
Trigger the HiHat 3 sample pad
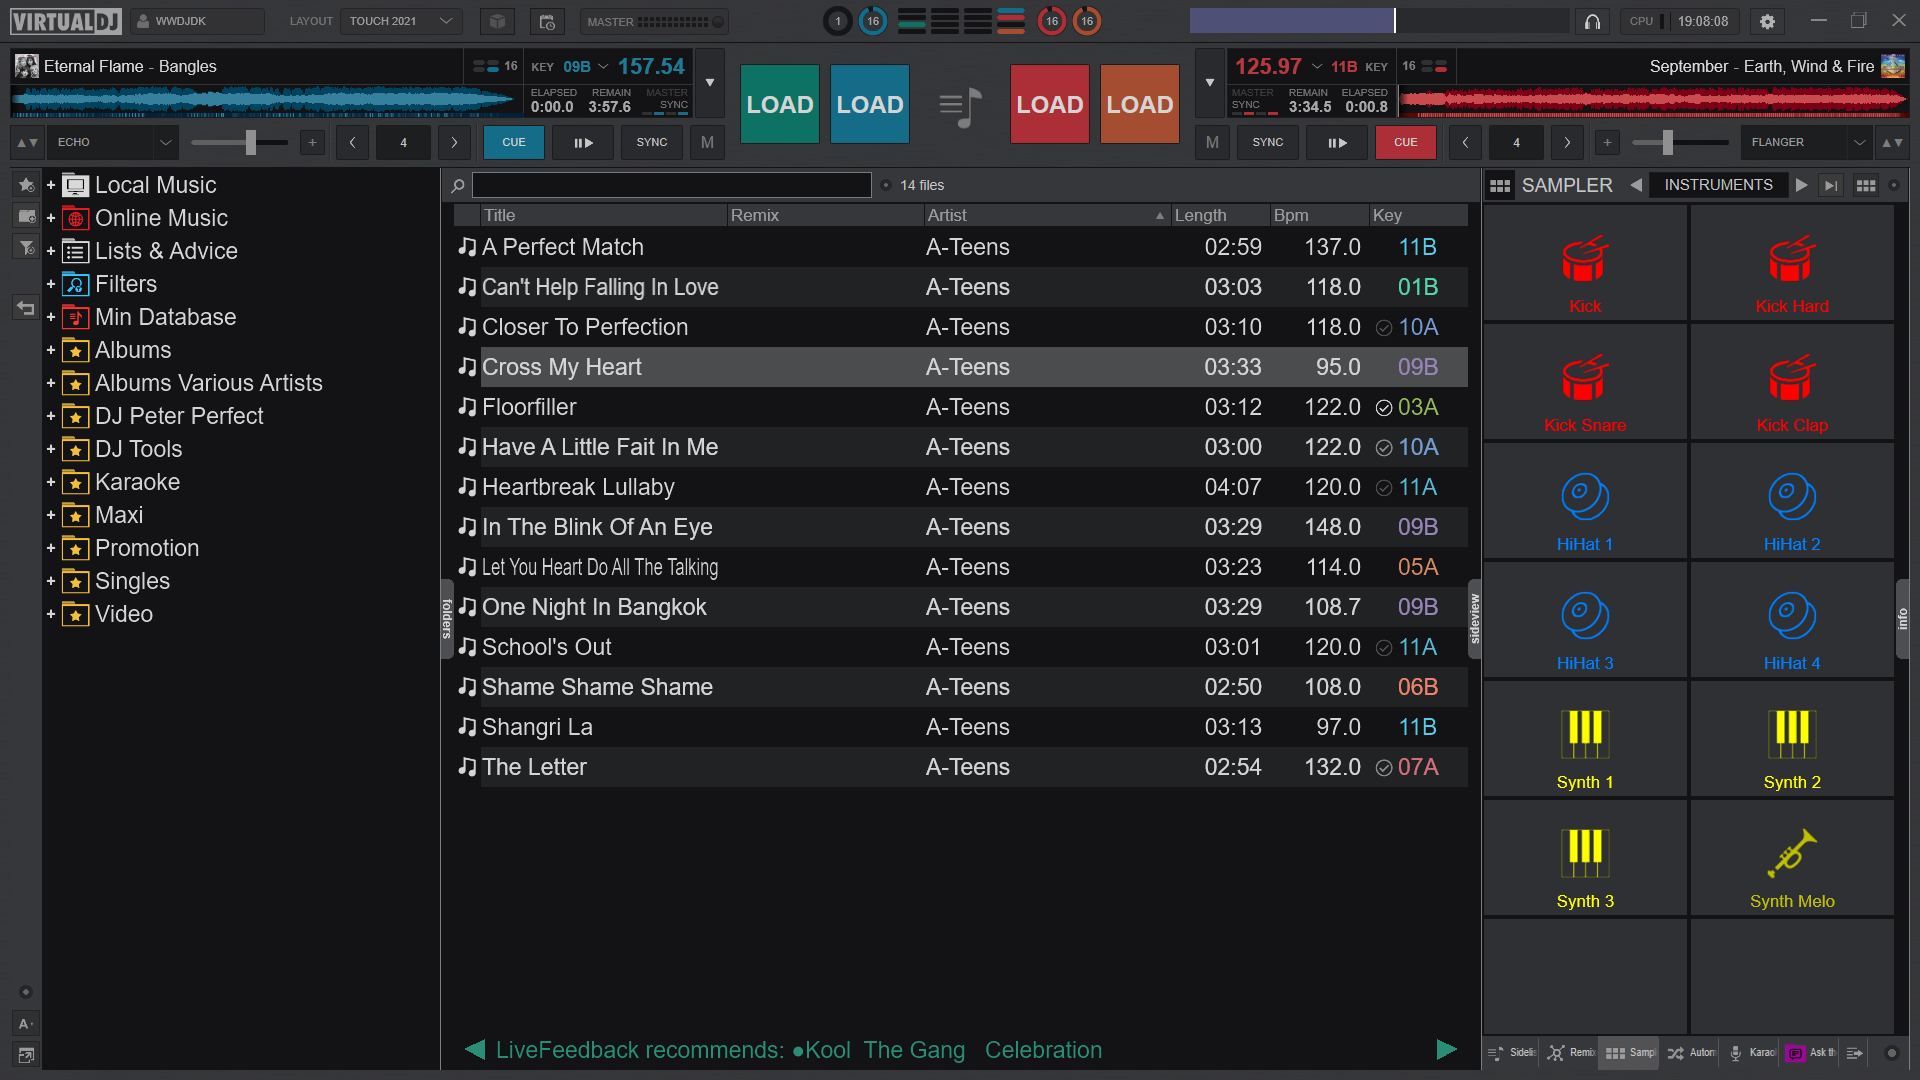point(1585,620)
